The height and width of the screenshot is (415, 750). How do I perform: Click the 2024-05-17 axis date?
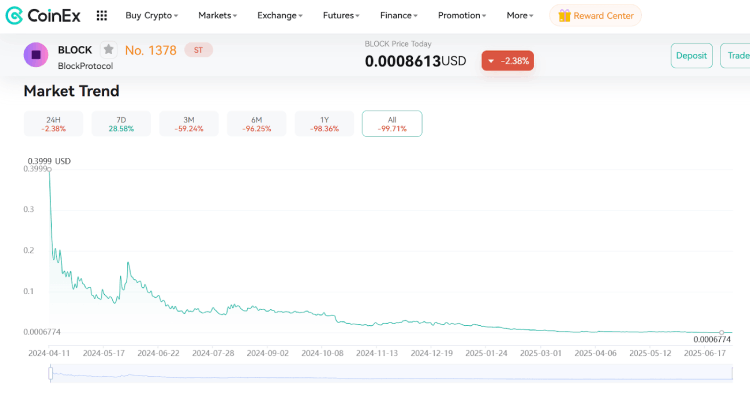[x=104, y=353]
